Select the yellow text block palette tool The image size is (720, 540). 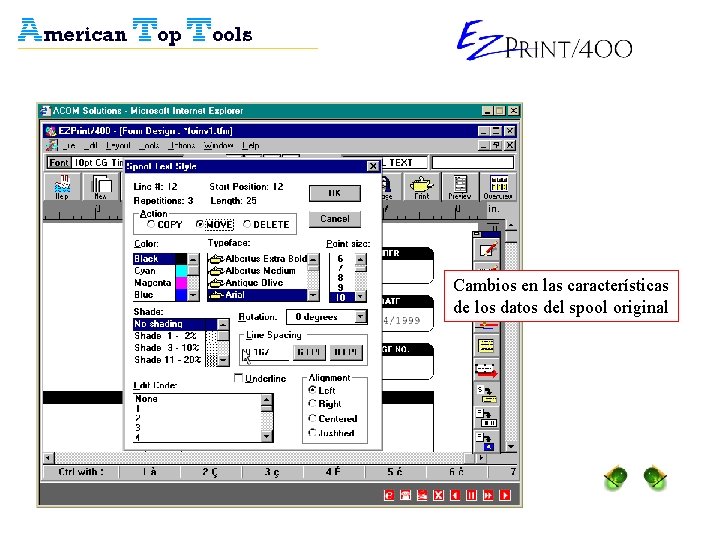click(486, 346)
